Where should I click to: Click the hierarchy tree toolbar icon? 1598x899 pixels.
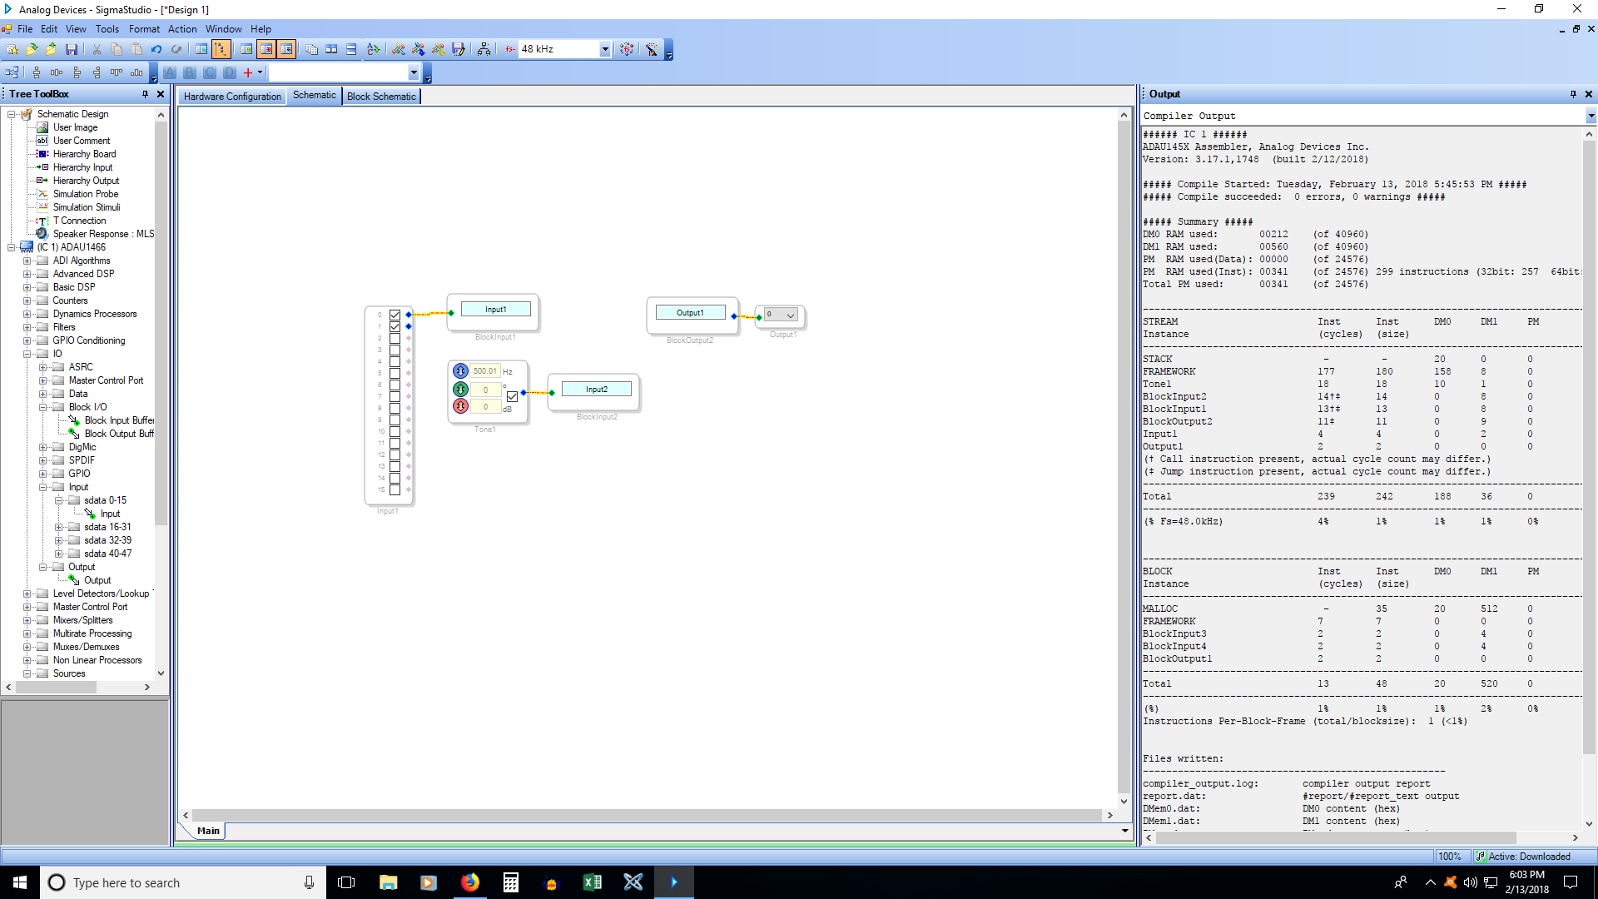(484, 49)
